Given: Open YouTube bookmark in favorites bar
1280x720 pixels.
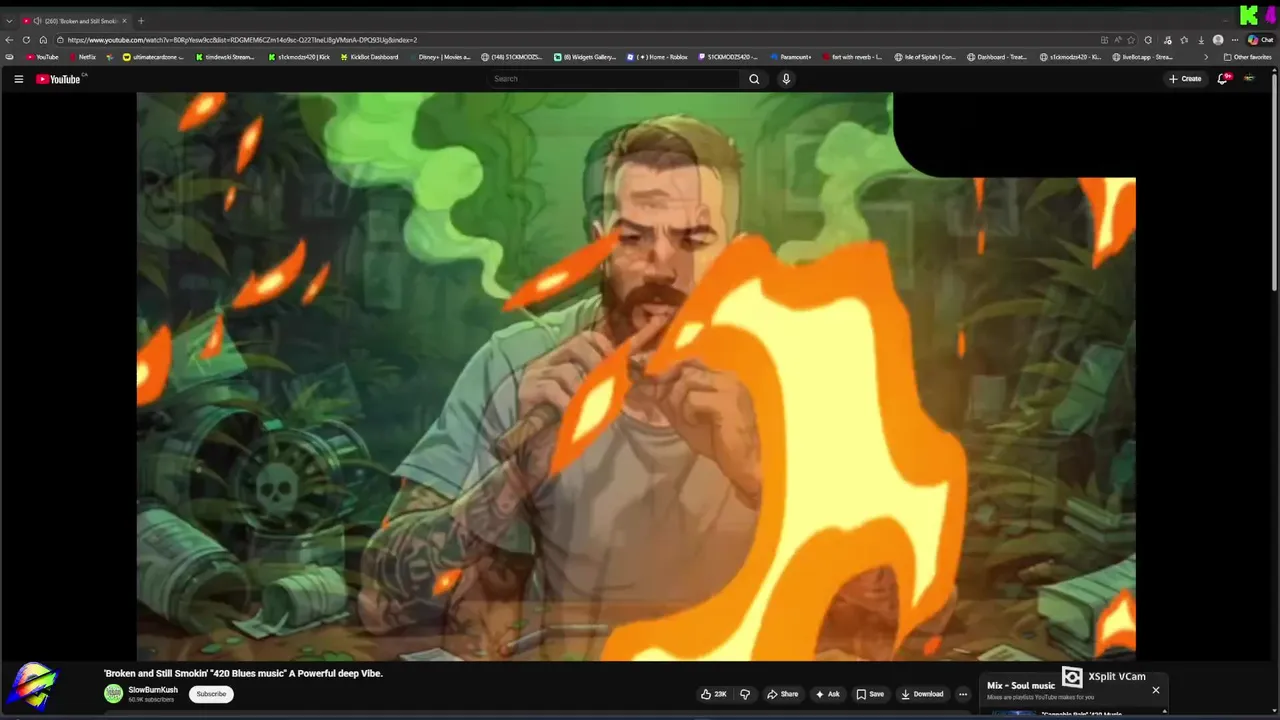Looking at the screenshot, I should pyautogui.click(x=42, y=57).
